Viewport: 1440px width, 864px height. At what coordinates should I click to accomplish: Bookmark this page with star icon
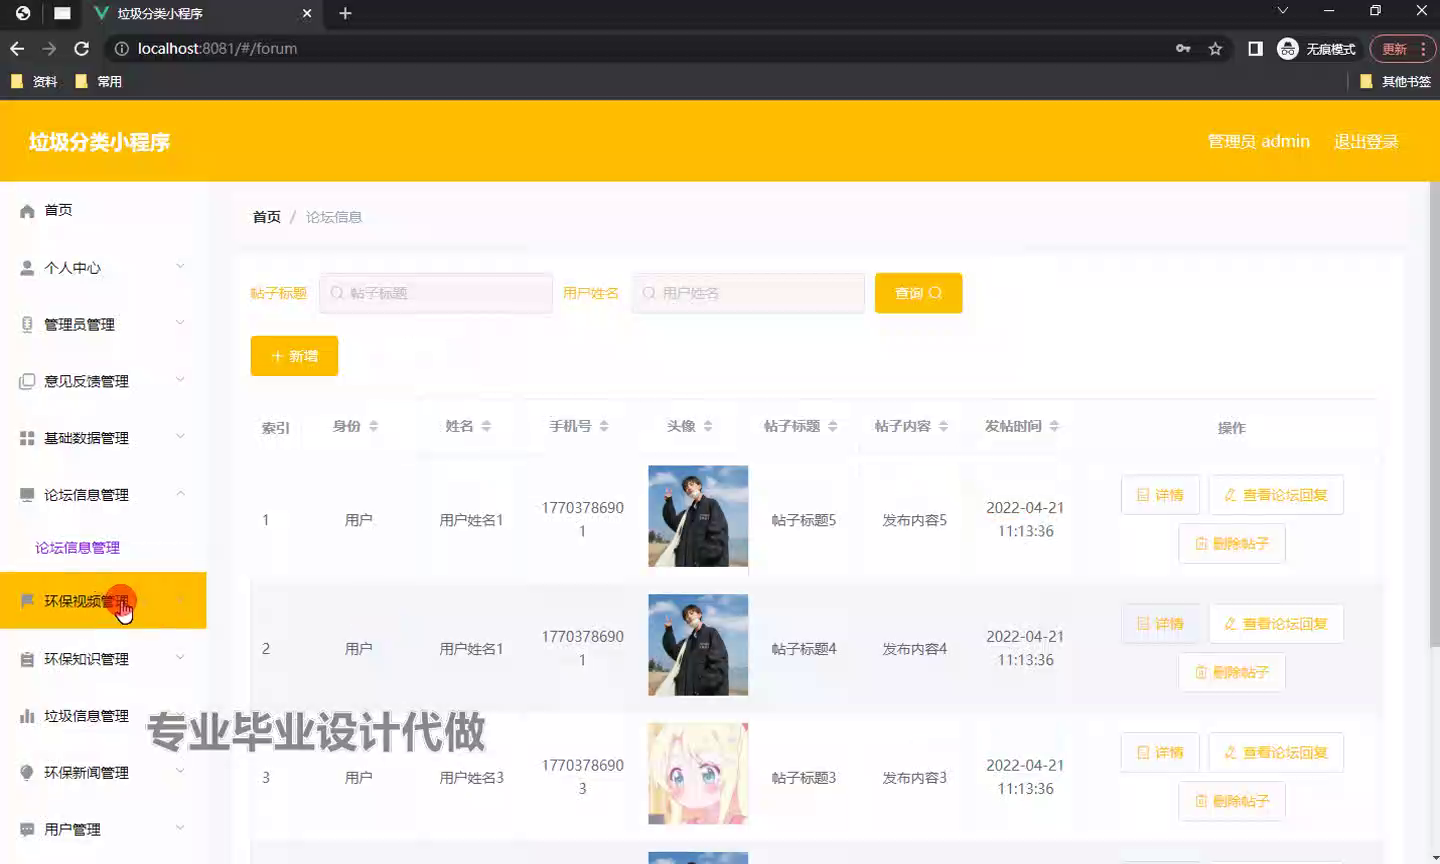click(x=1215, y=48)
